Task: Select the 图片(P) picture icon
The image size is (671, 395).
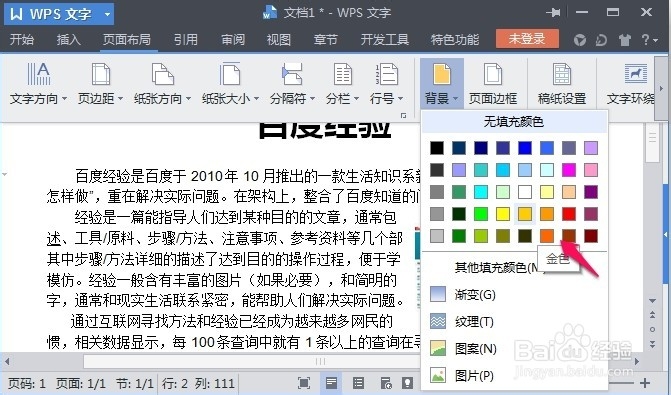Action: (x=438, y=375)
